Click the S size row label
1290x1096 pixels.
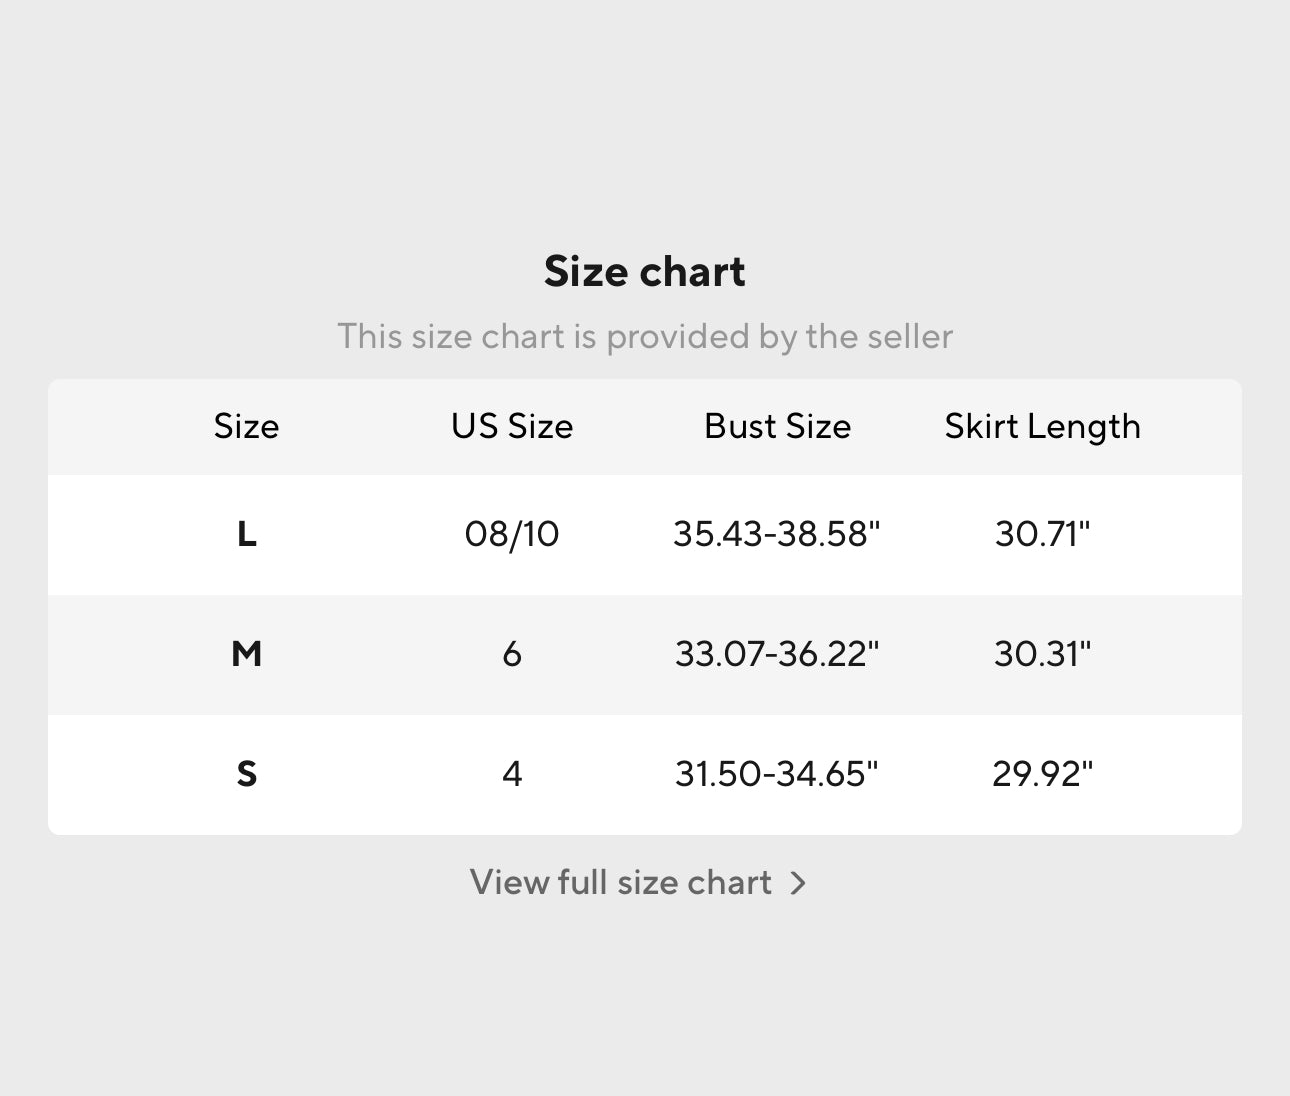point(246,774)
